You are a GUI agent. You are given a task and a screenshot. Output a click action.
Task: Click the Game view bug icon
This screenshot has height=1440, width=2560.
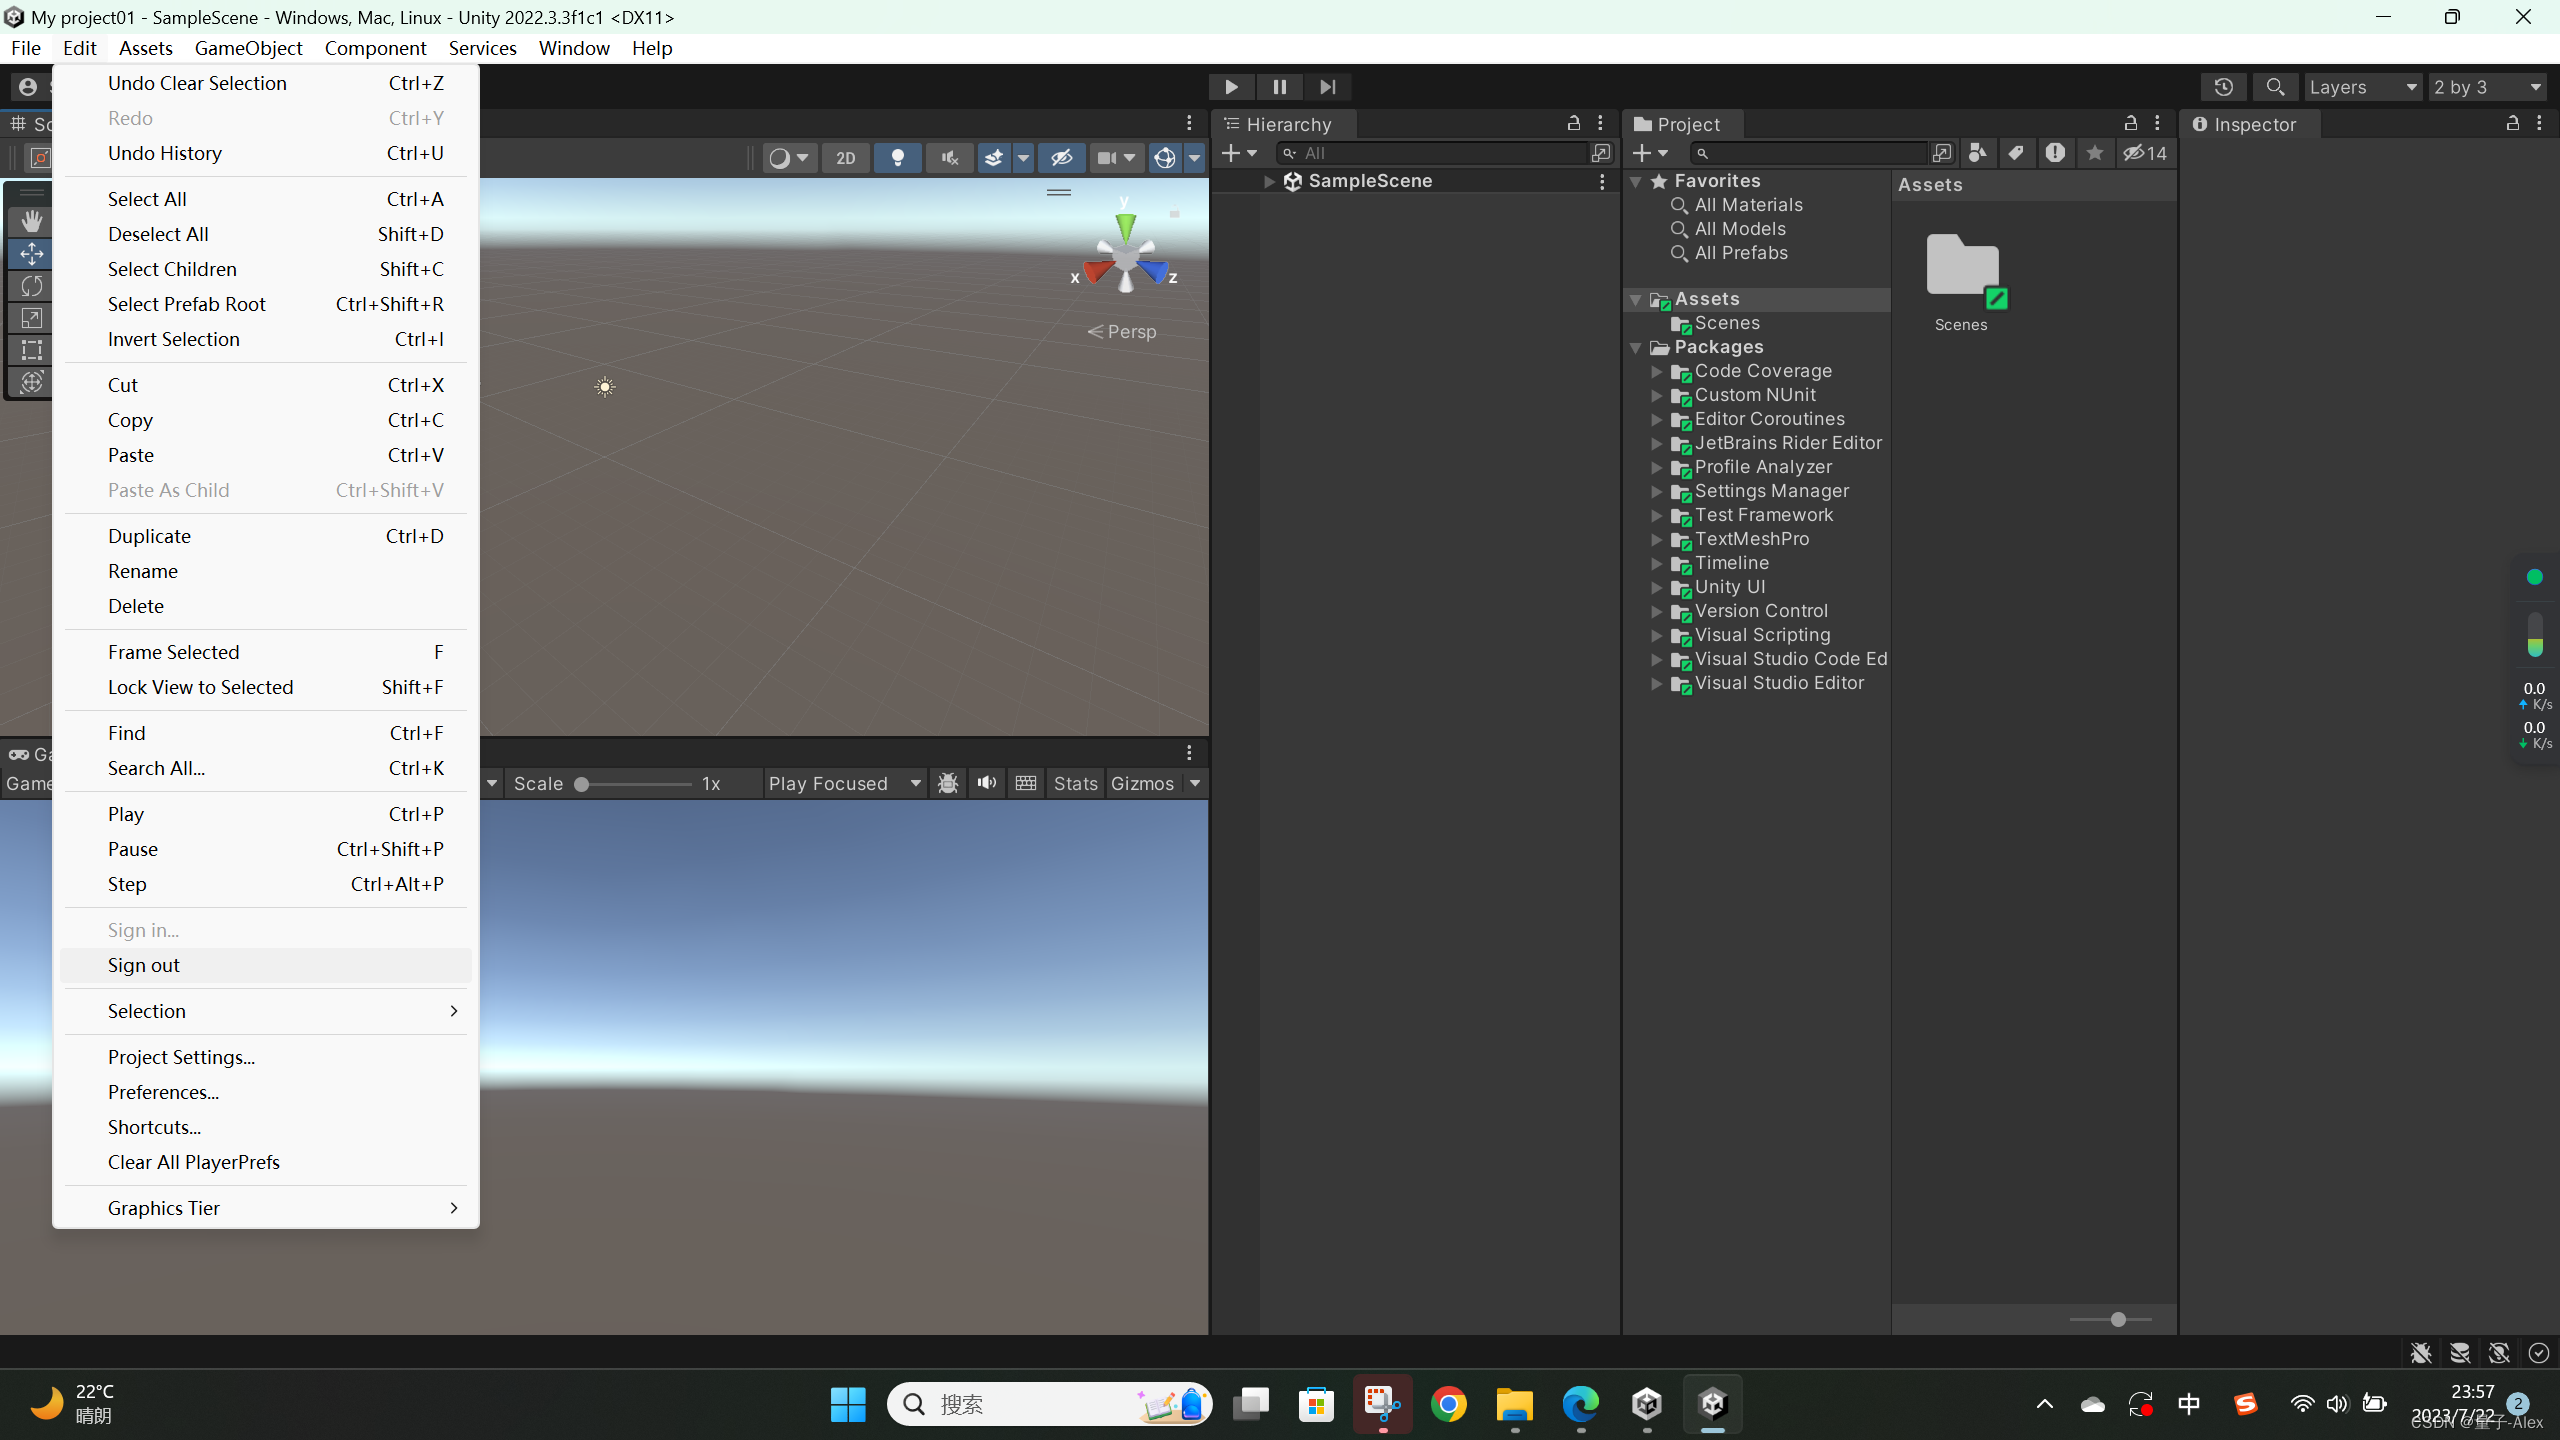coord(948,783)
